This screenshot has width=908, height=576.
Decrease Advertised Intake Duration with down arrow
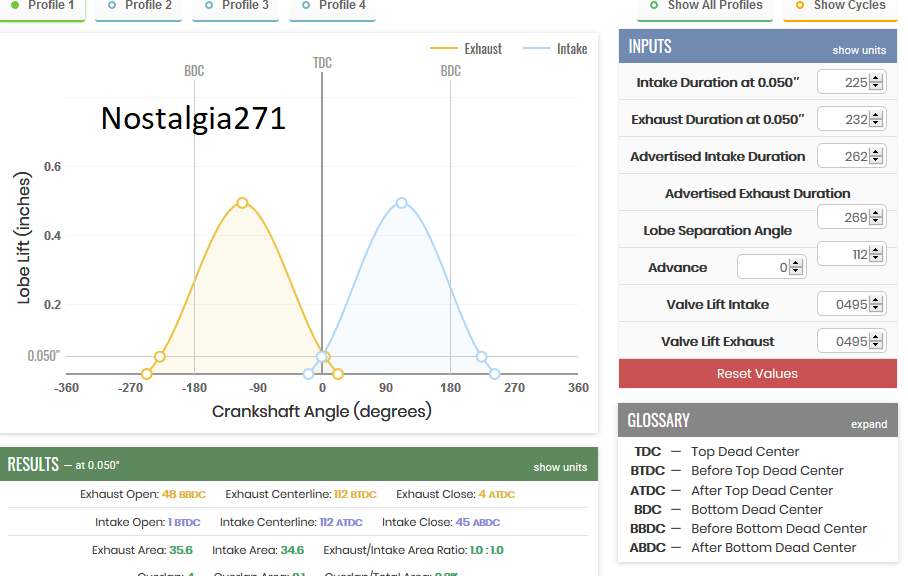pyautogui.click(x=876, y=160)
